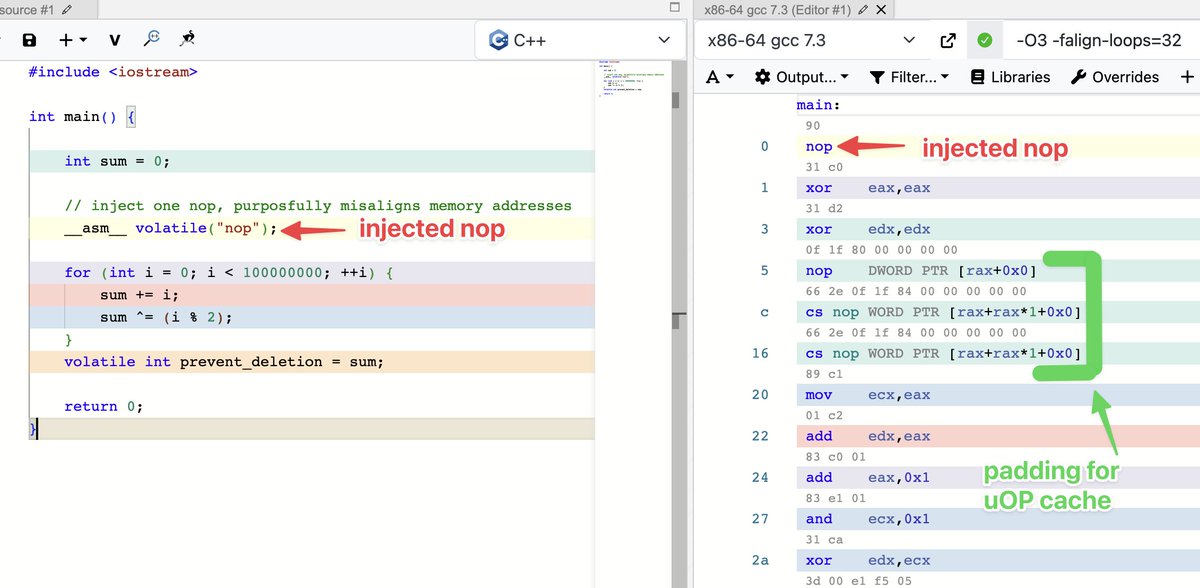Viewport: 1200px width, 588px height.
Task: Click the 'return 0;' line
Action: (104, 406)
